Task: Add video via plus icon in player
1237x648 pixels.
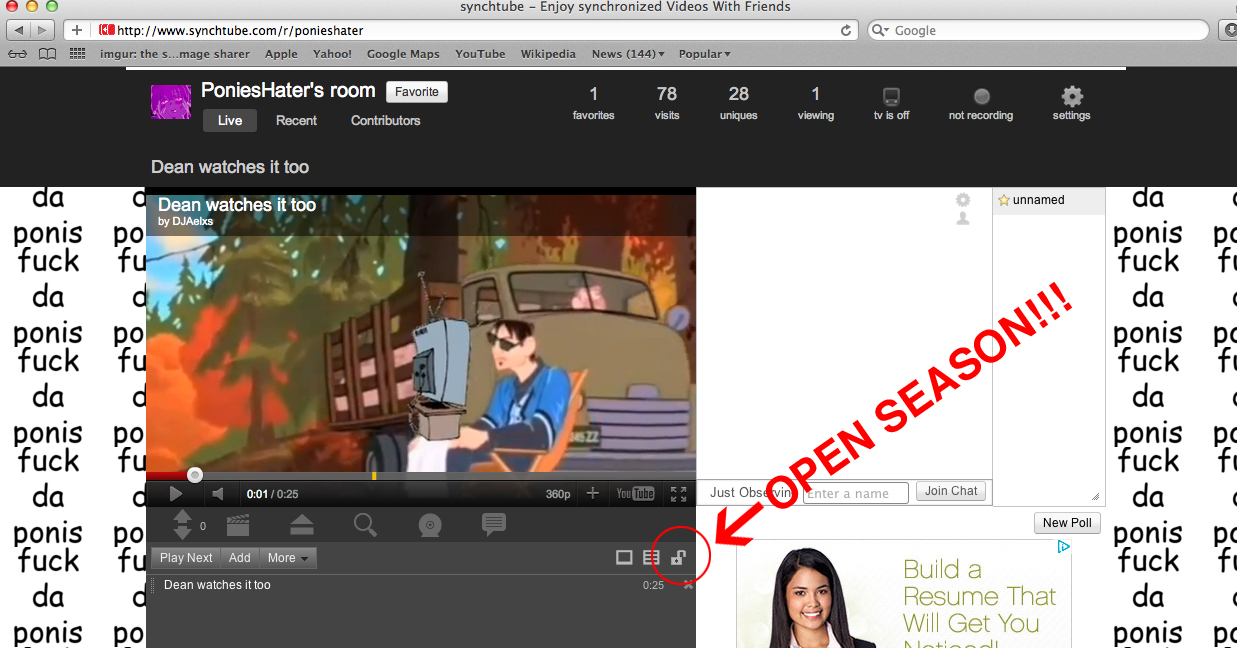Action: pos(593,493)
